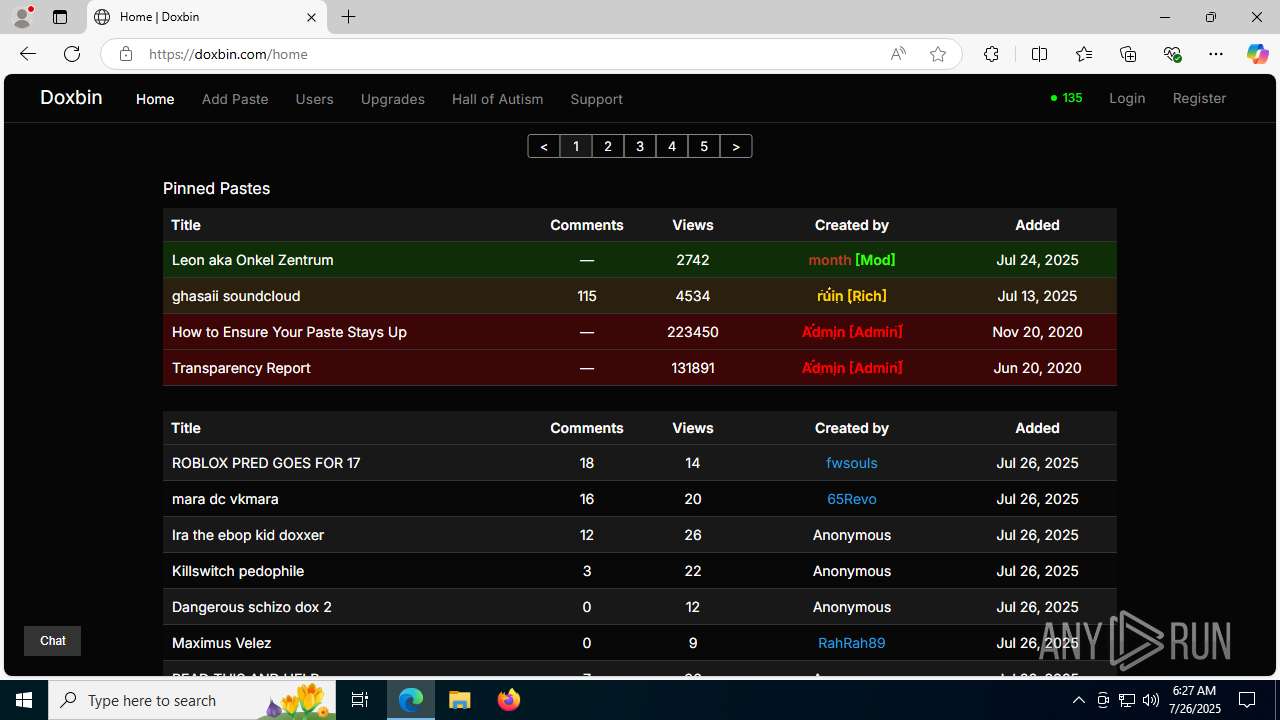
Task: Select the Home navigation item
Action: (155, 99)
